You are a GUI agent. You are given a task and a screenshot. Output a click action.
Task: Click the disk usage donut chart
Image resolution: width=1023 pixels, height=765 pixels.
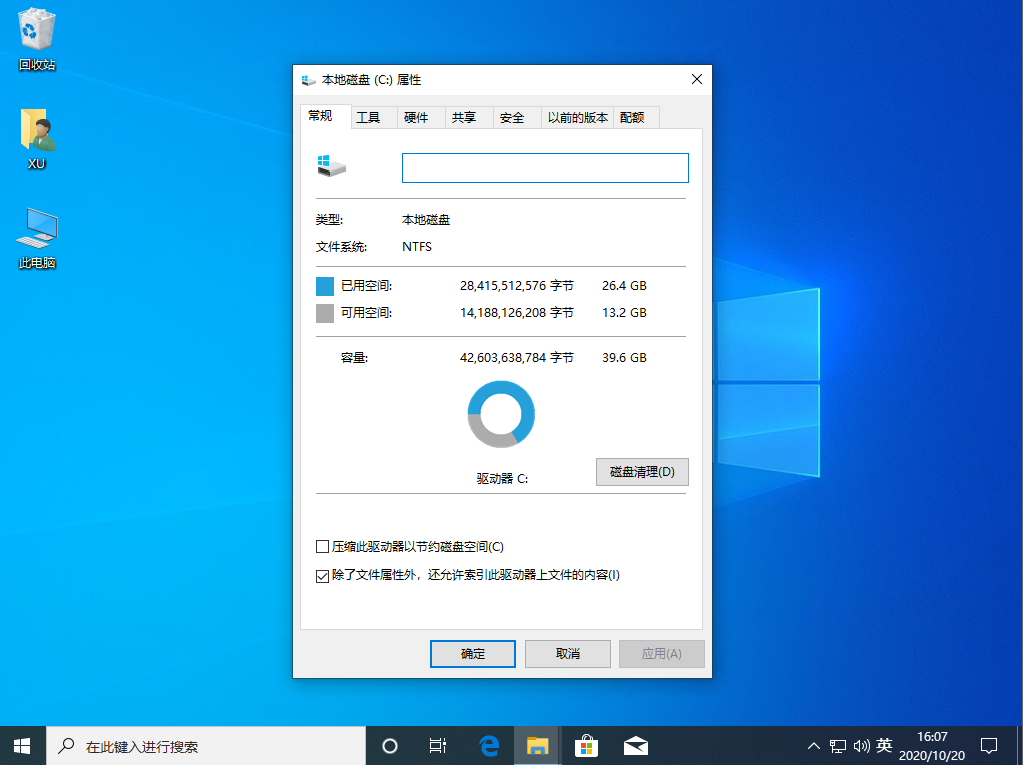pyautogui.click(x=501, y=414)
